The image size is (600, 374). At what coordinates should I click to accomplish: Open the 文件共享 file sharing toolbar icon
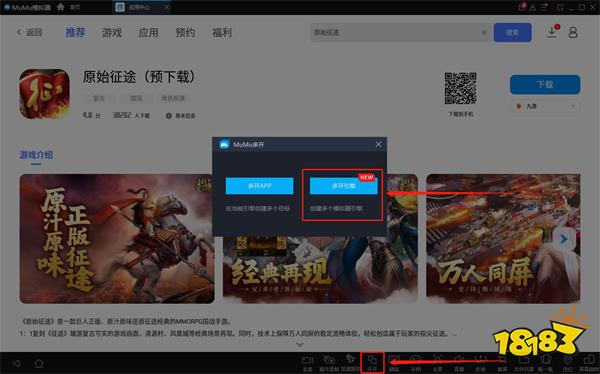coord(524,363)
